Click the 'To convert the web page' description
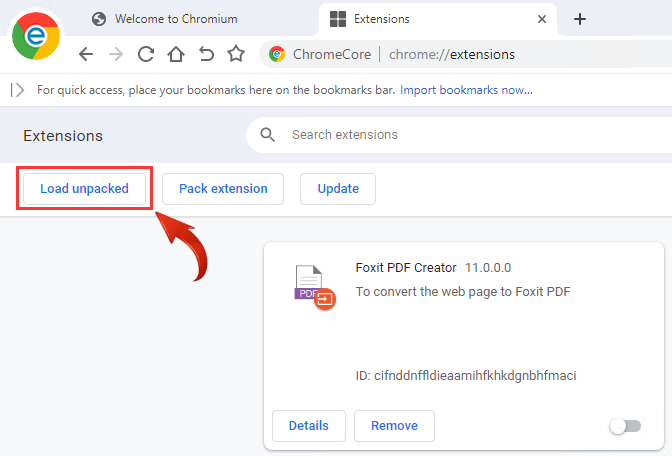The width and height of the screenshot is (672, 456). coord(463,292)
